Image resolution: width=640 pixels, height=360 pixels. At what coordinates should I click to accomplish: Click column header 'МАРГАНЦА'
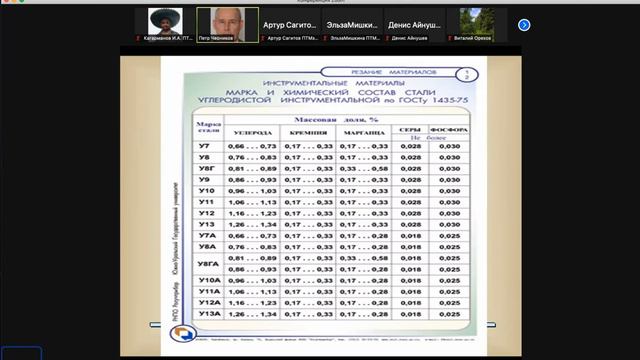click(x=364, y=133)
